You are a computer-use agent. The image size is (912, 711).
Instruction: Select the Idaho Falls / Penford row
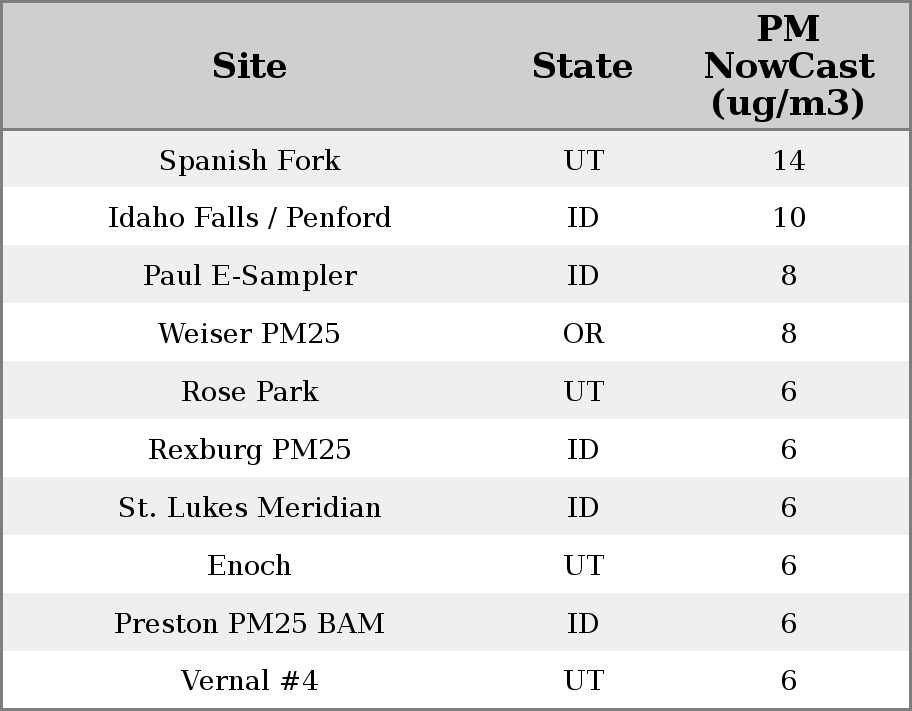pos(249,218)
